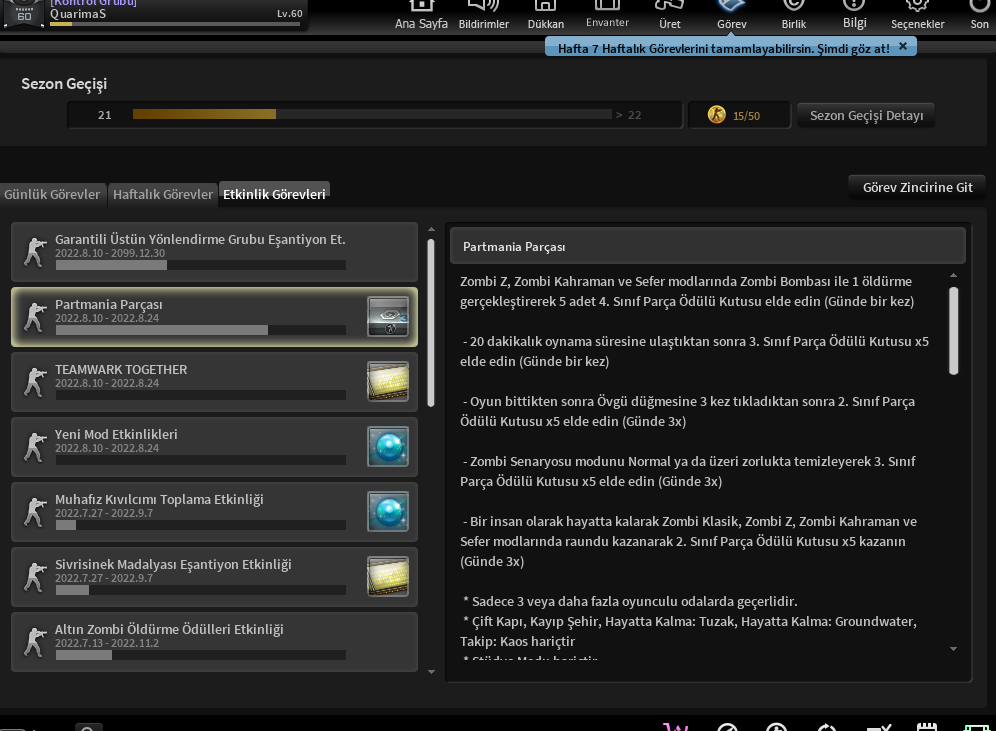Click Görev Zincirine Git button
This screenshot has width=996, height=731.
(x=917, y=187)
